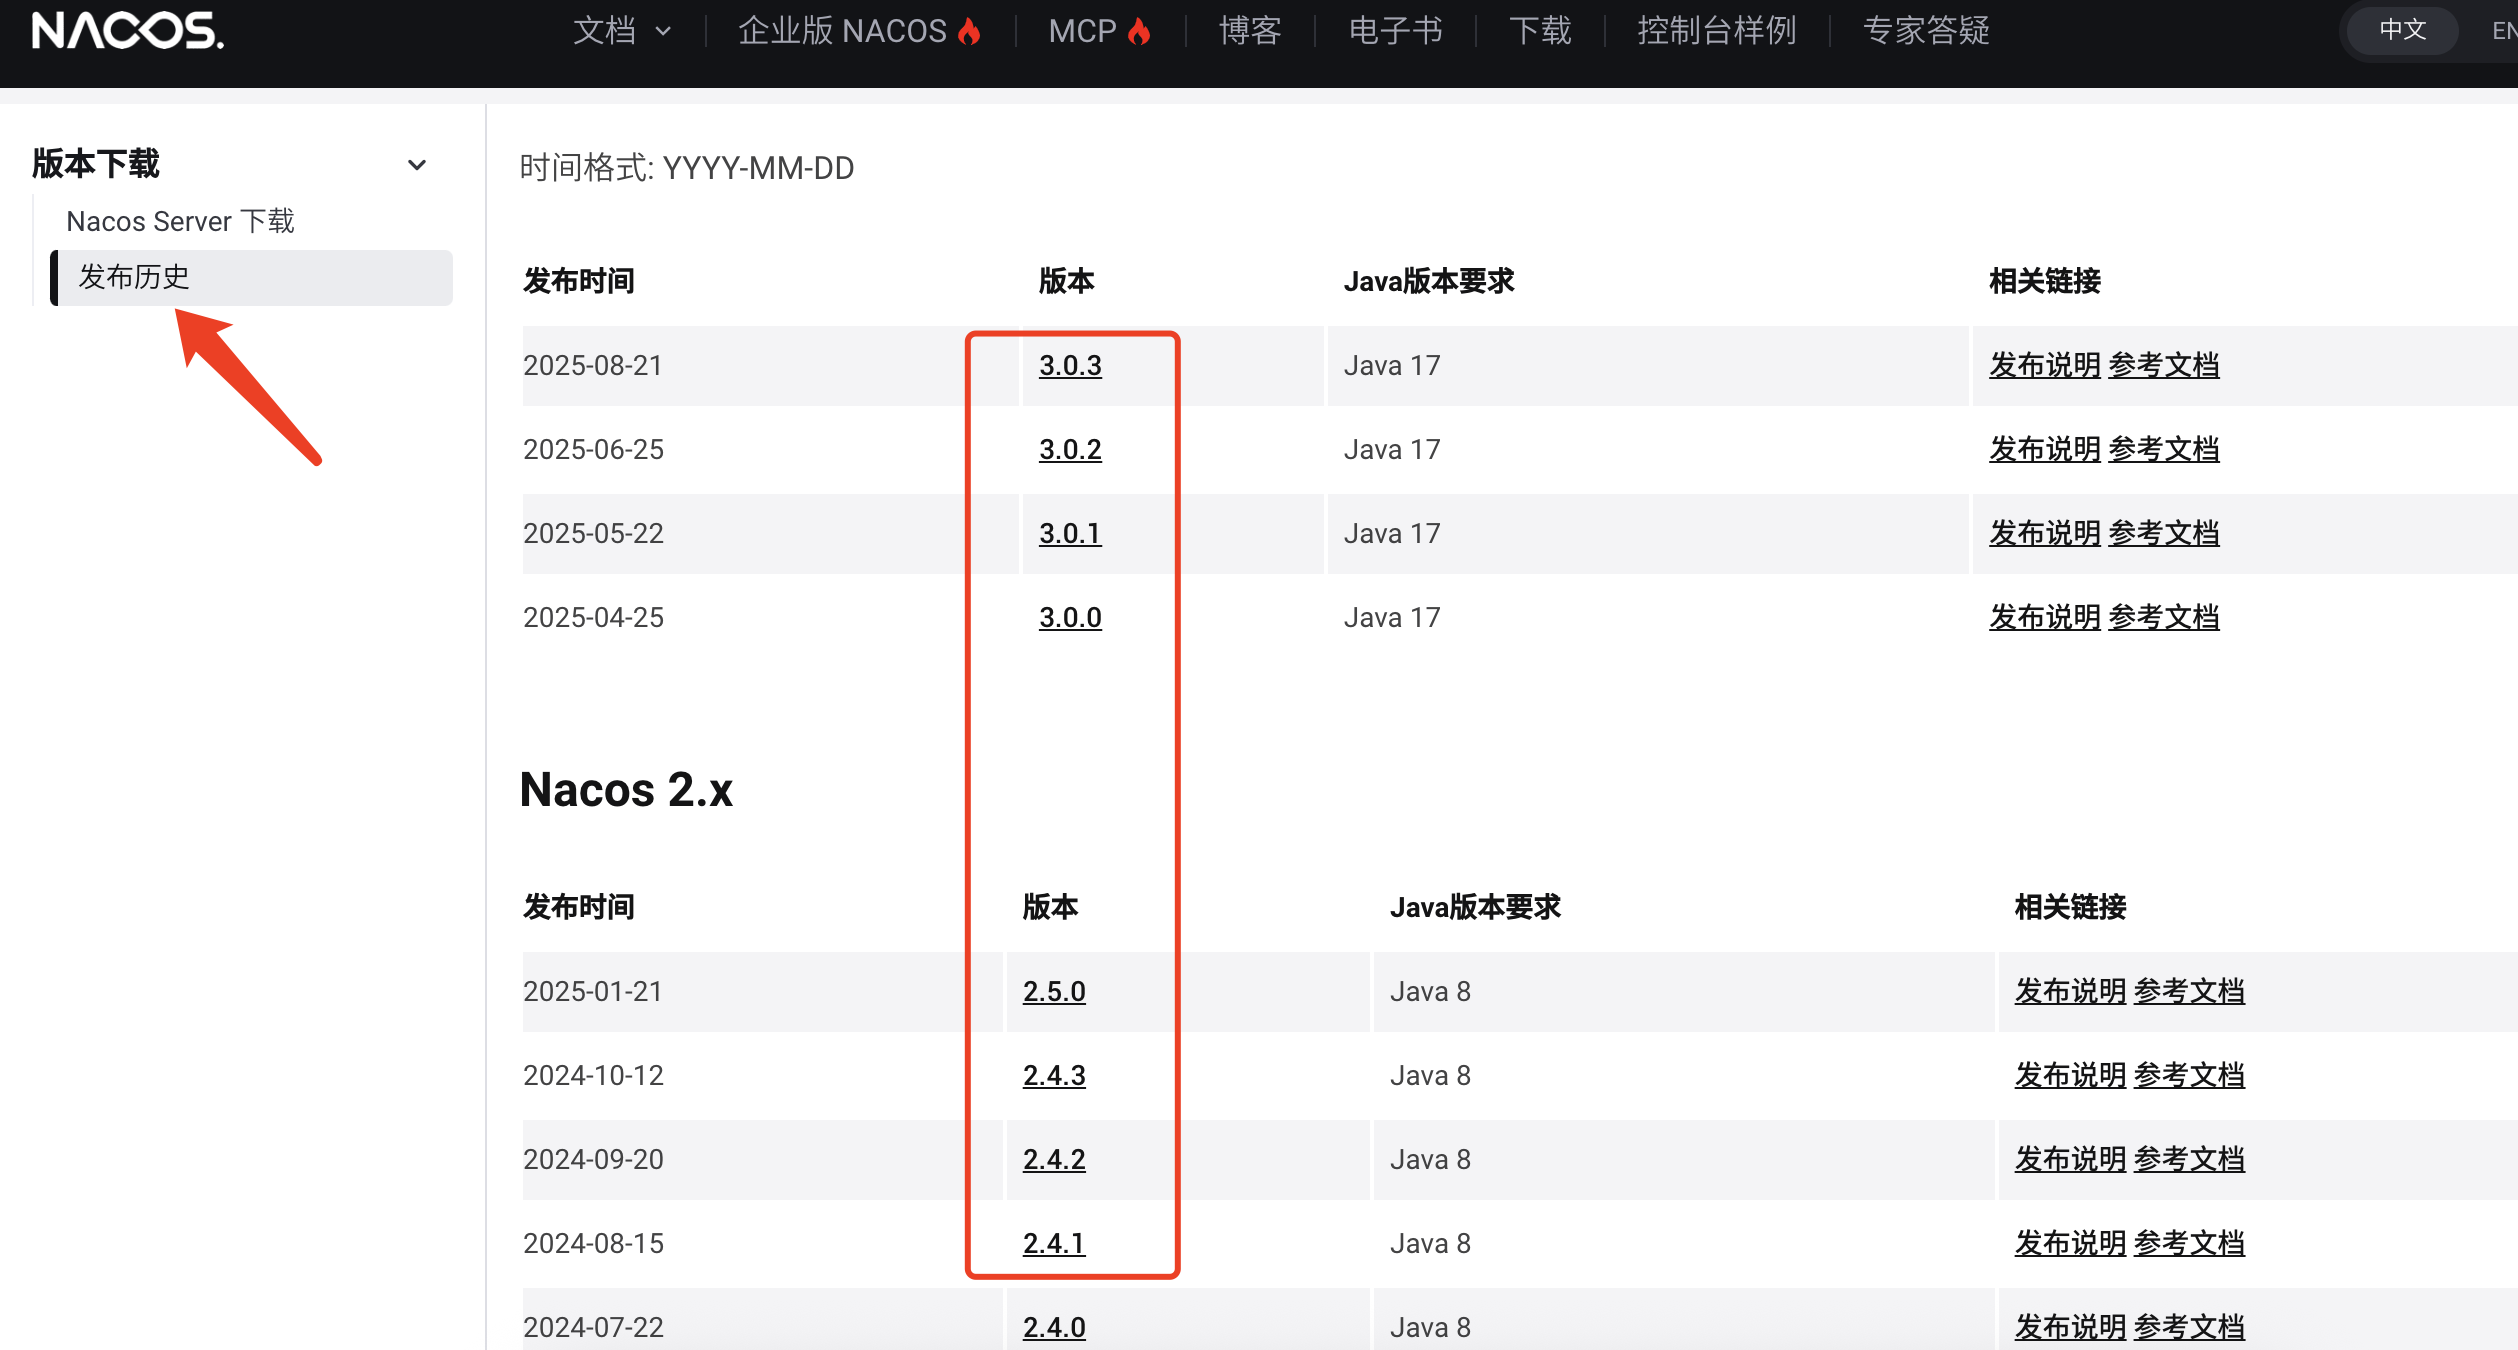
Task: Open 参考文档 for version 2.4.3
Action: pos(2188,1075)
